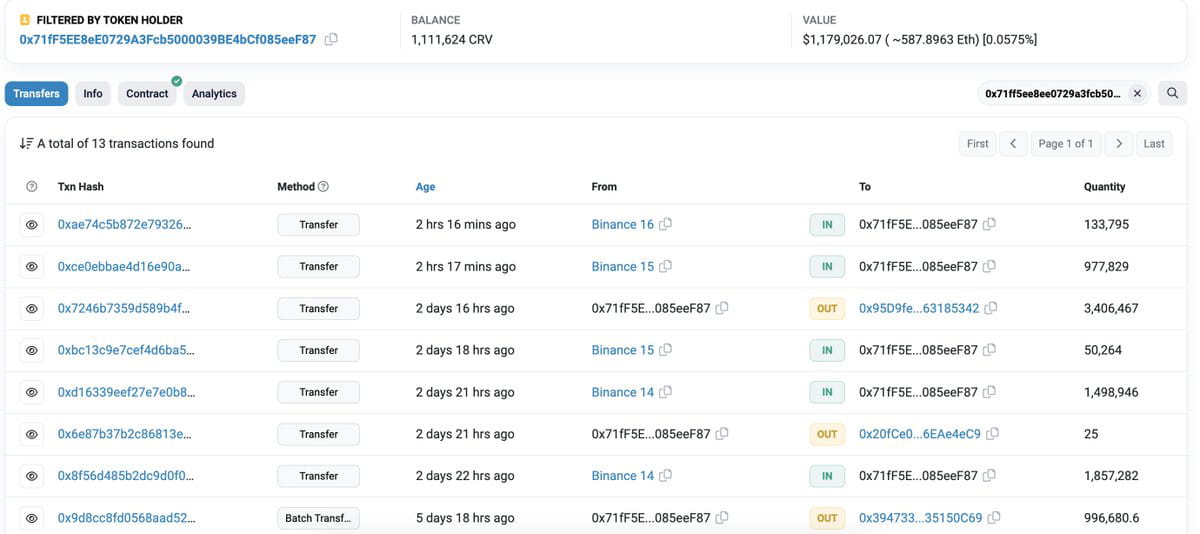Image resolution: width=1200 pixels, height=534 pixels.
Task: Toggle eye preview for 0x7246b7359d589b4f row
Action: pyautogui.click(x=31, y=309)
